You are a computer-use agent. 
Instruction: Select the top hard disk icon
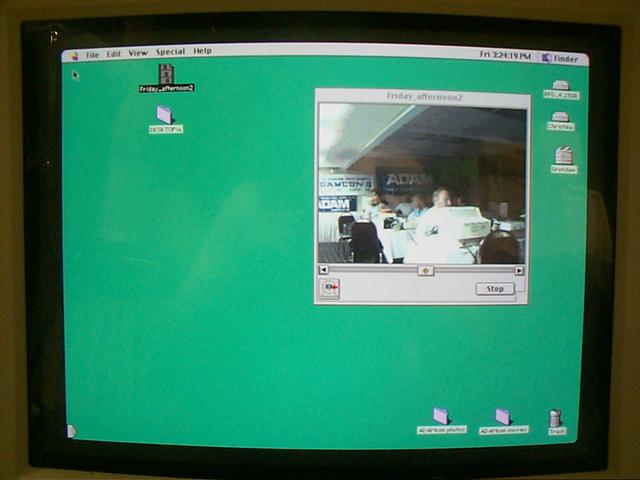[x=561, y=86]
